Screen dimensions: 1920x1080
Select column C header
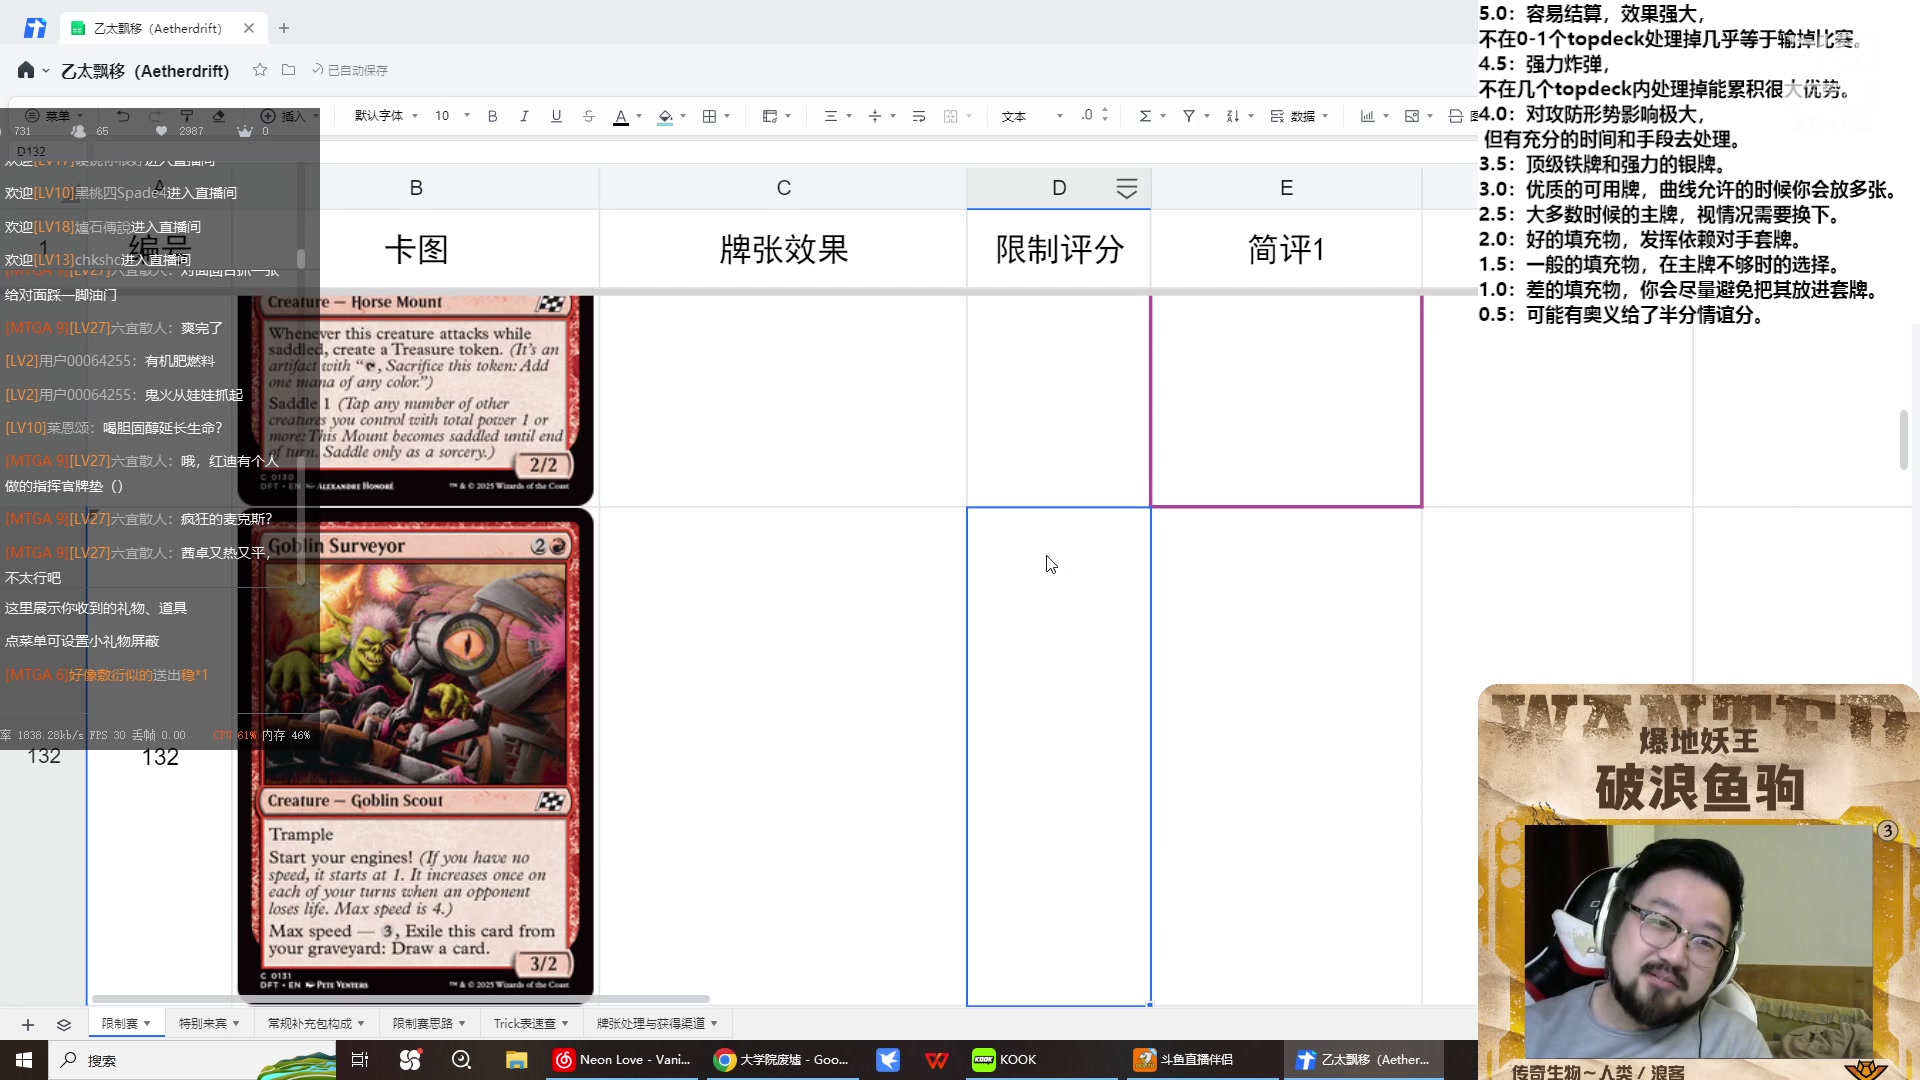783,188
